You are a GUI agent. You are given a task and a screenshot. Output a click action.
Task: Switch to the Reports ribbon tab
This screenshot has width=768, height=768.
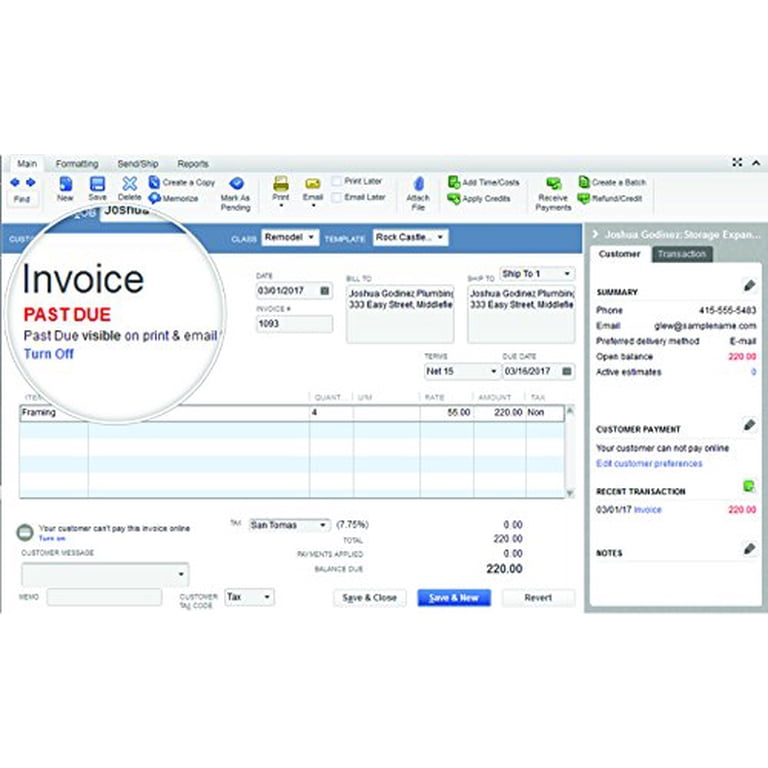coord(193,164)
